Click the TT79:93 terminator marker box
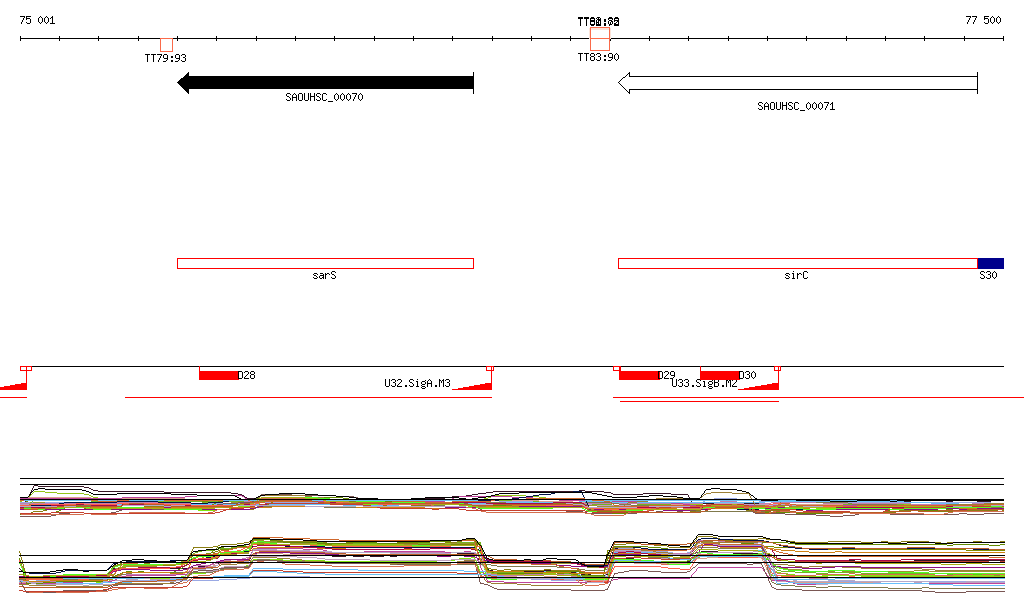The height and width of the screenshot is (611, 1024). (x=167, y=45)
